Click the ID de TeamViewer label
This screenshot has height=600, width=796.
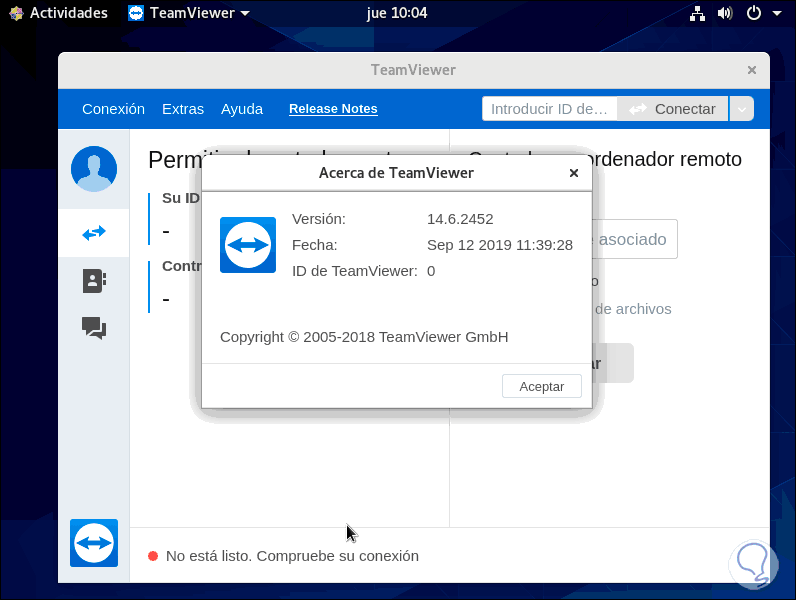(354, 271)
